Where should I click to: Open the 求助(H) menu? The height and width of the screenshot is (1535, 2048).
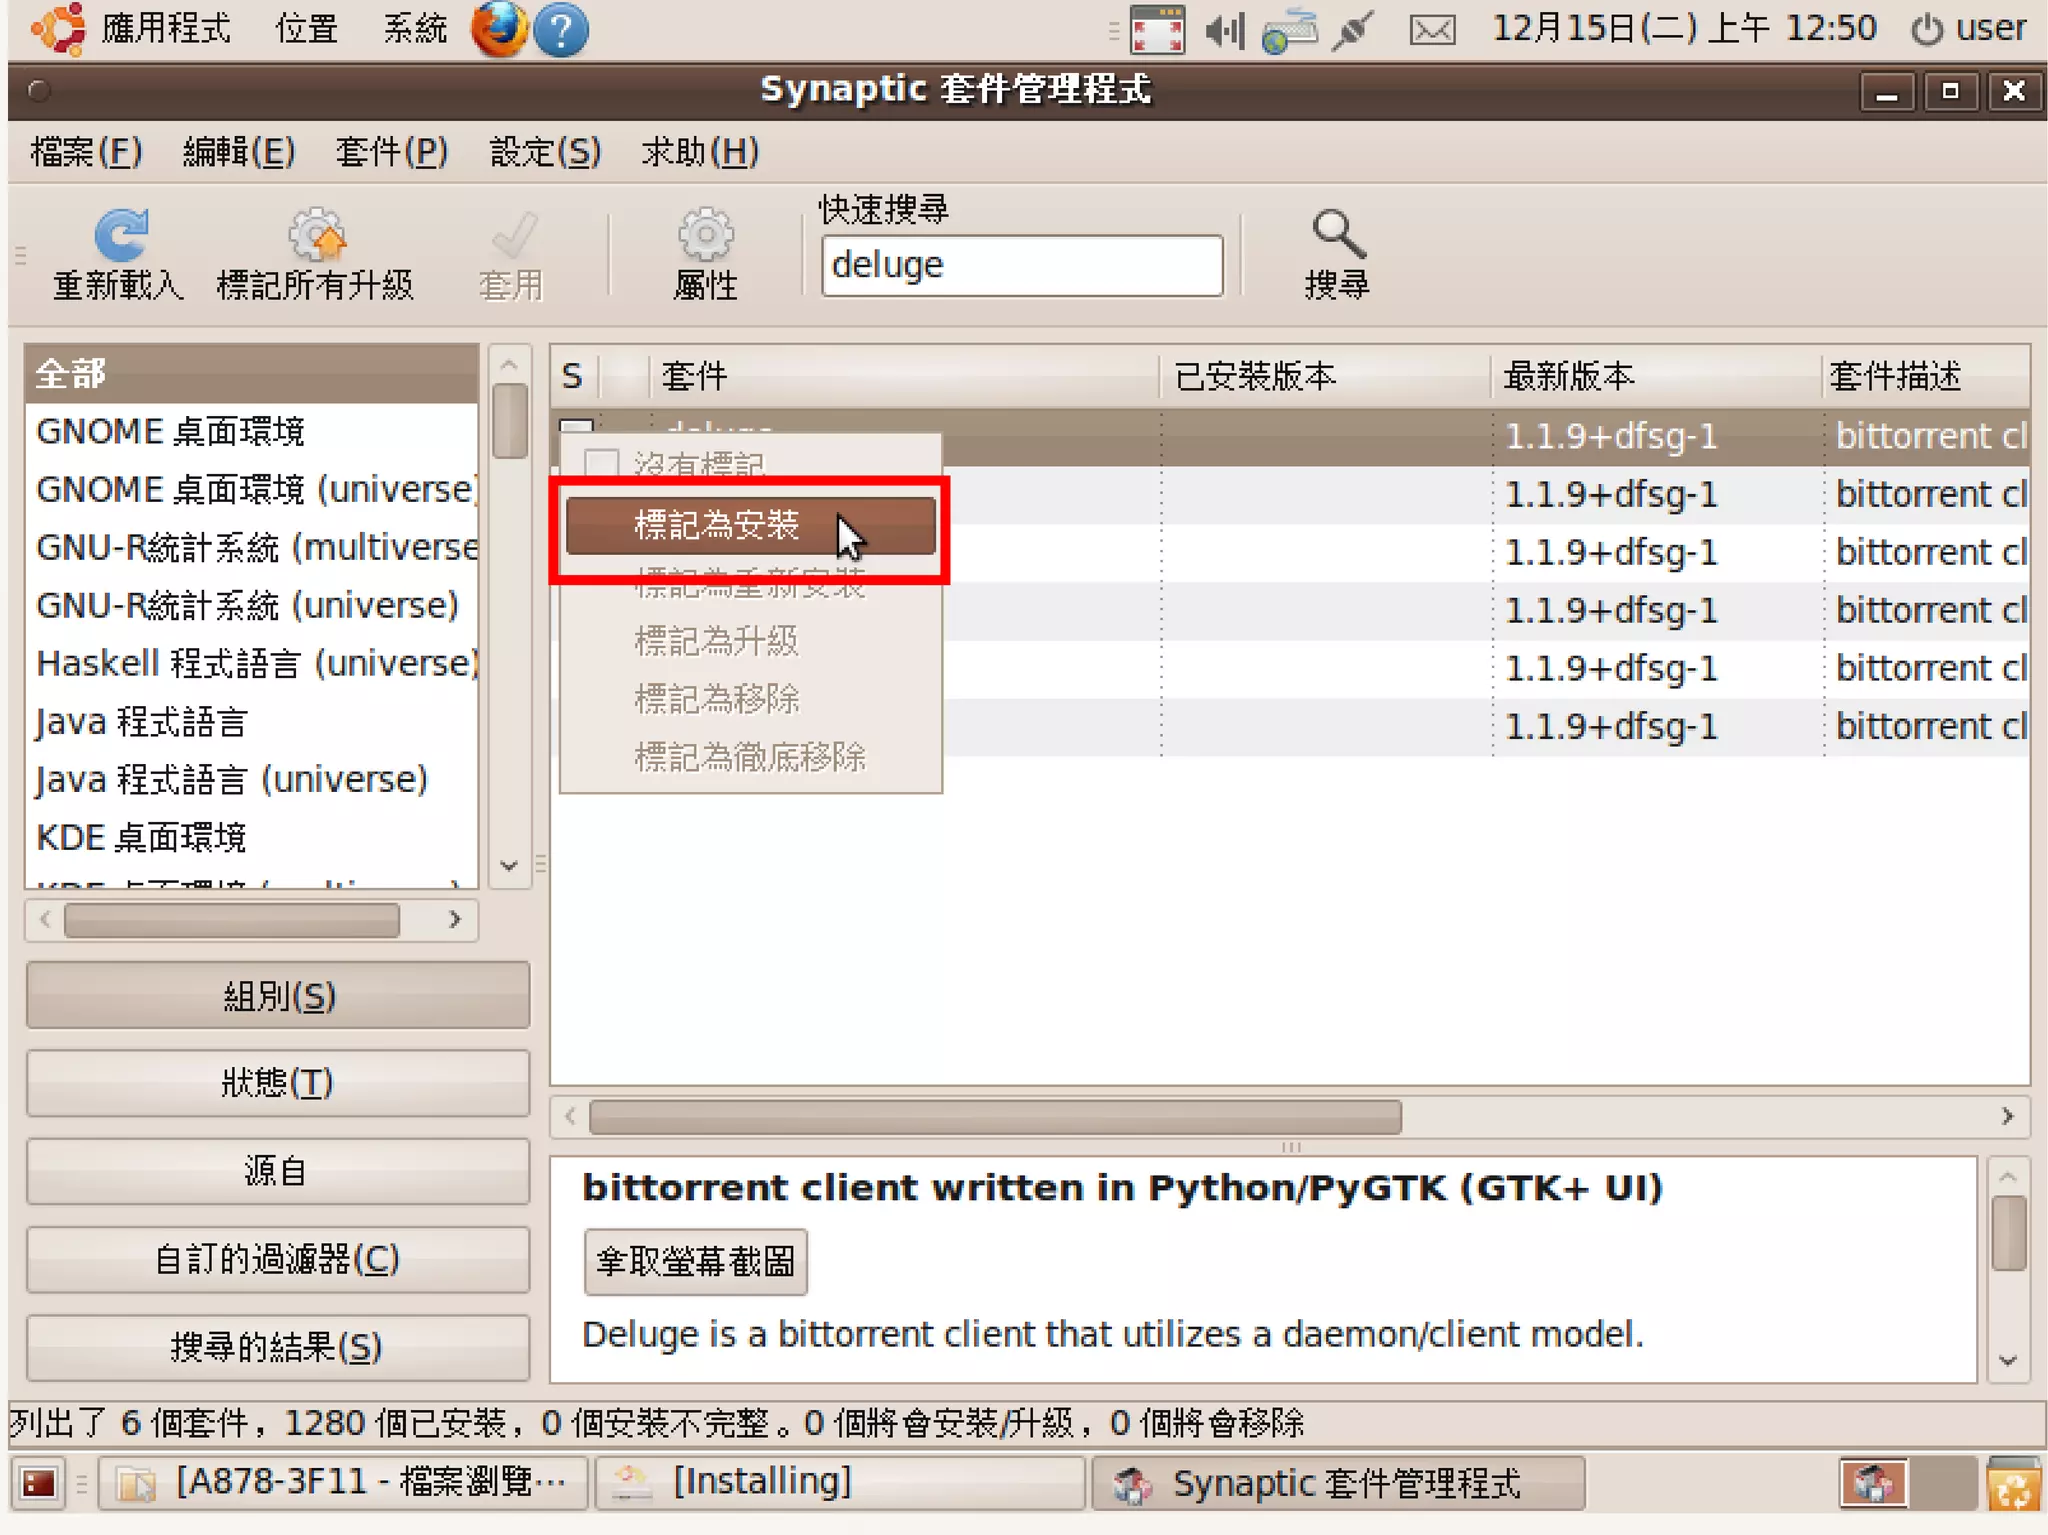point(700,153)
